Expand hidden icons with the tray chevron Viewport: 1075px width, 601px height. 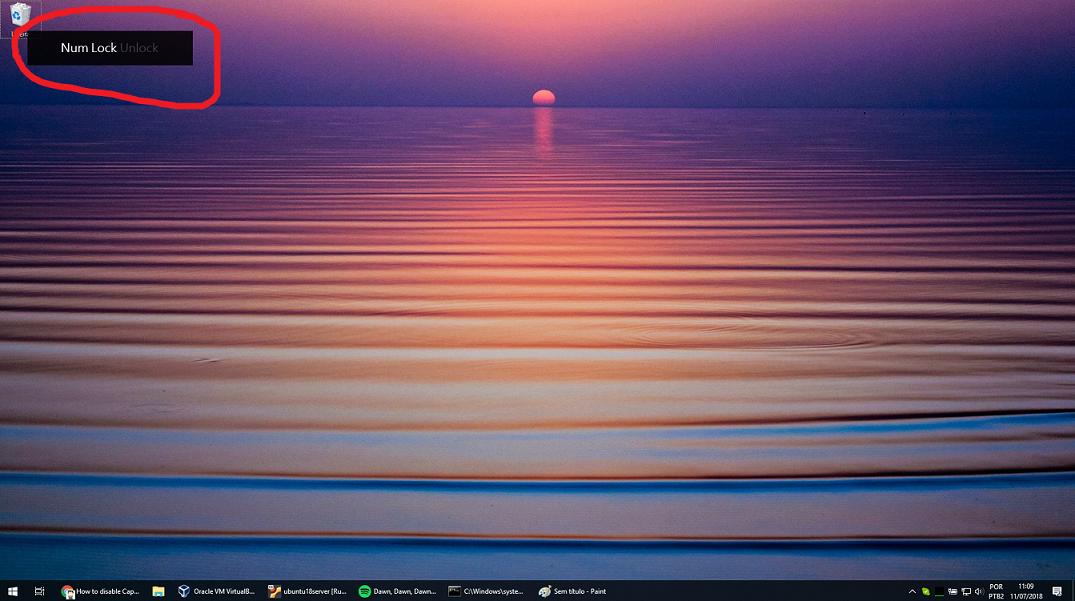[x=911, y=590]
